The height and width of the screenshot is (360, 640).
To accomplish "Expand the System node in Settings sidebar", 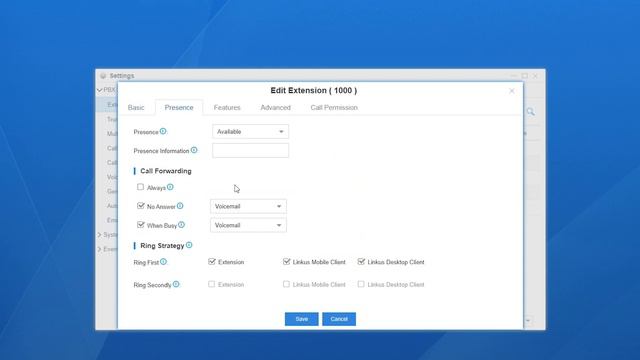I will (99, 235).
